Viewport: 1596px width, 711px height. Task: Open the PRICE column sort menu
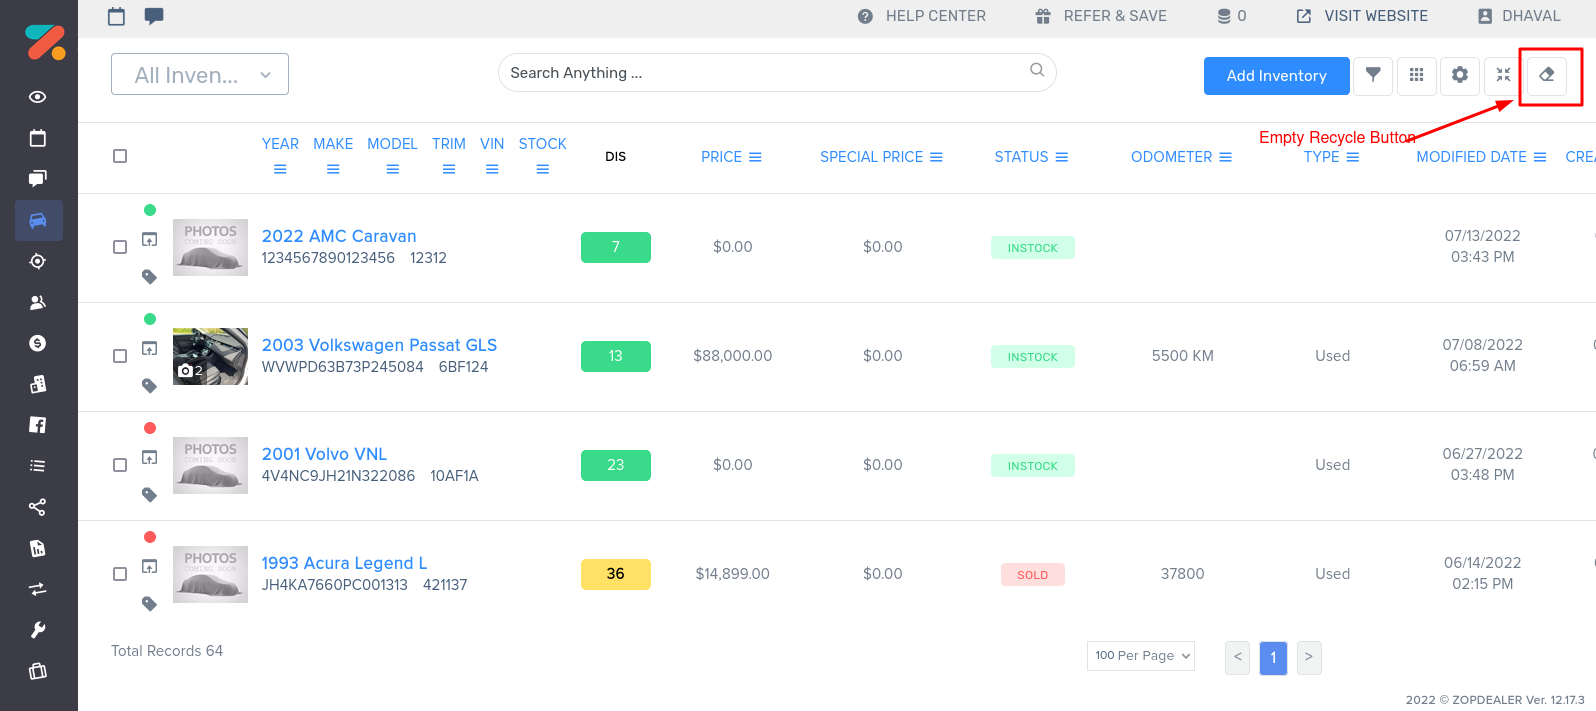coord(755,157)
